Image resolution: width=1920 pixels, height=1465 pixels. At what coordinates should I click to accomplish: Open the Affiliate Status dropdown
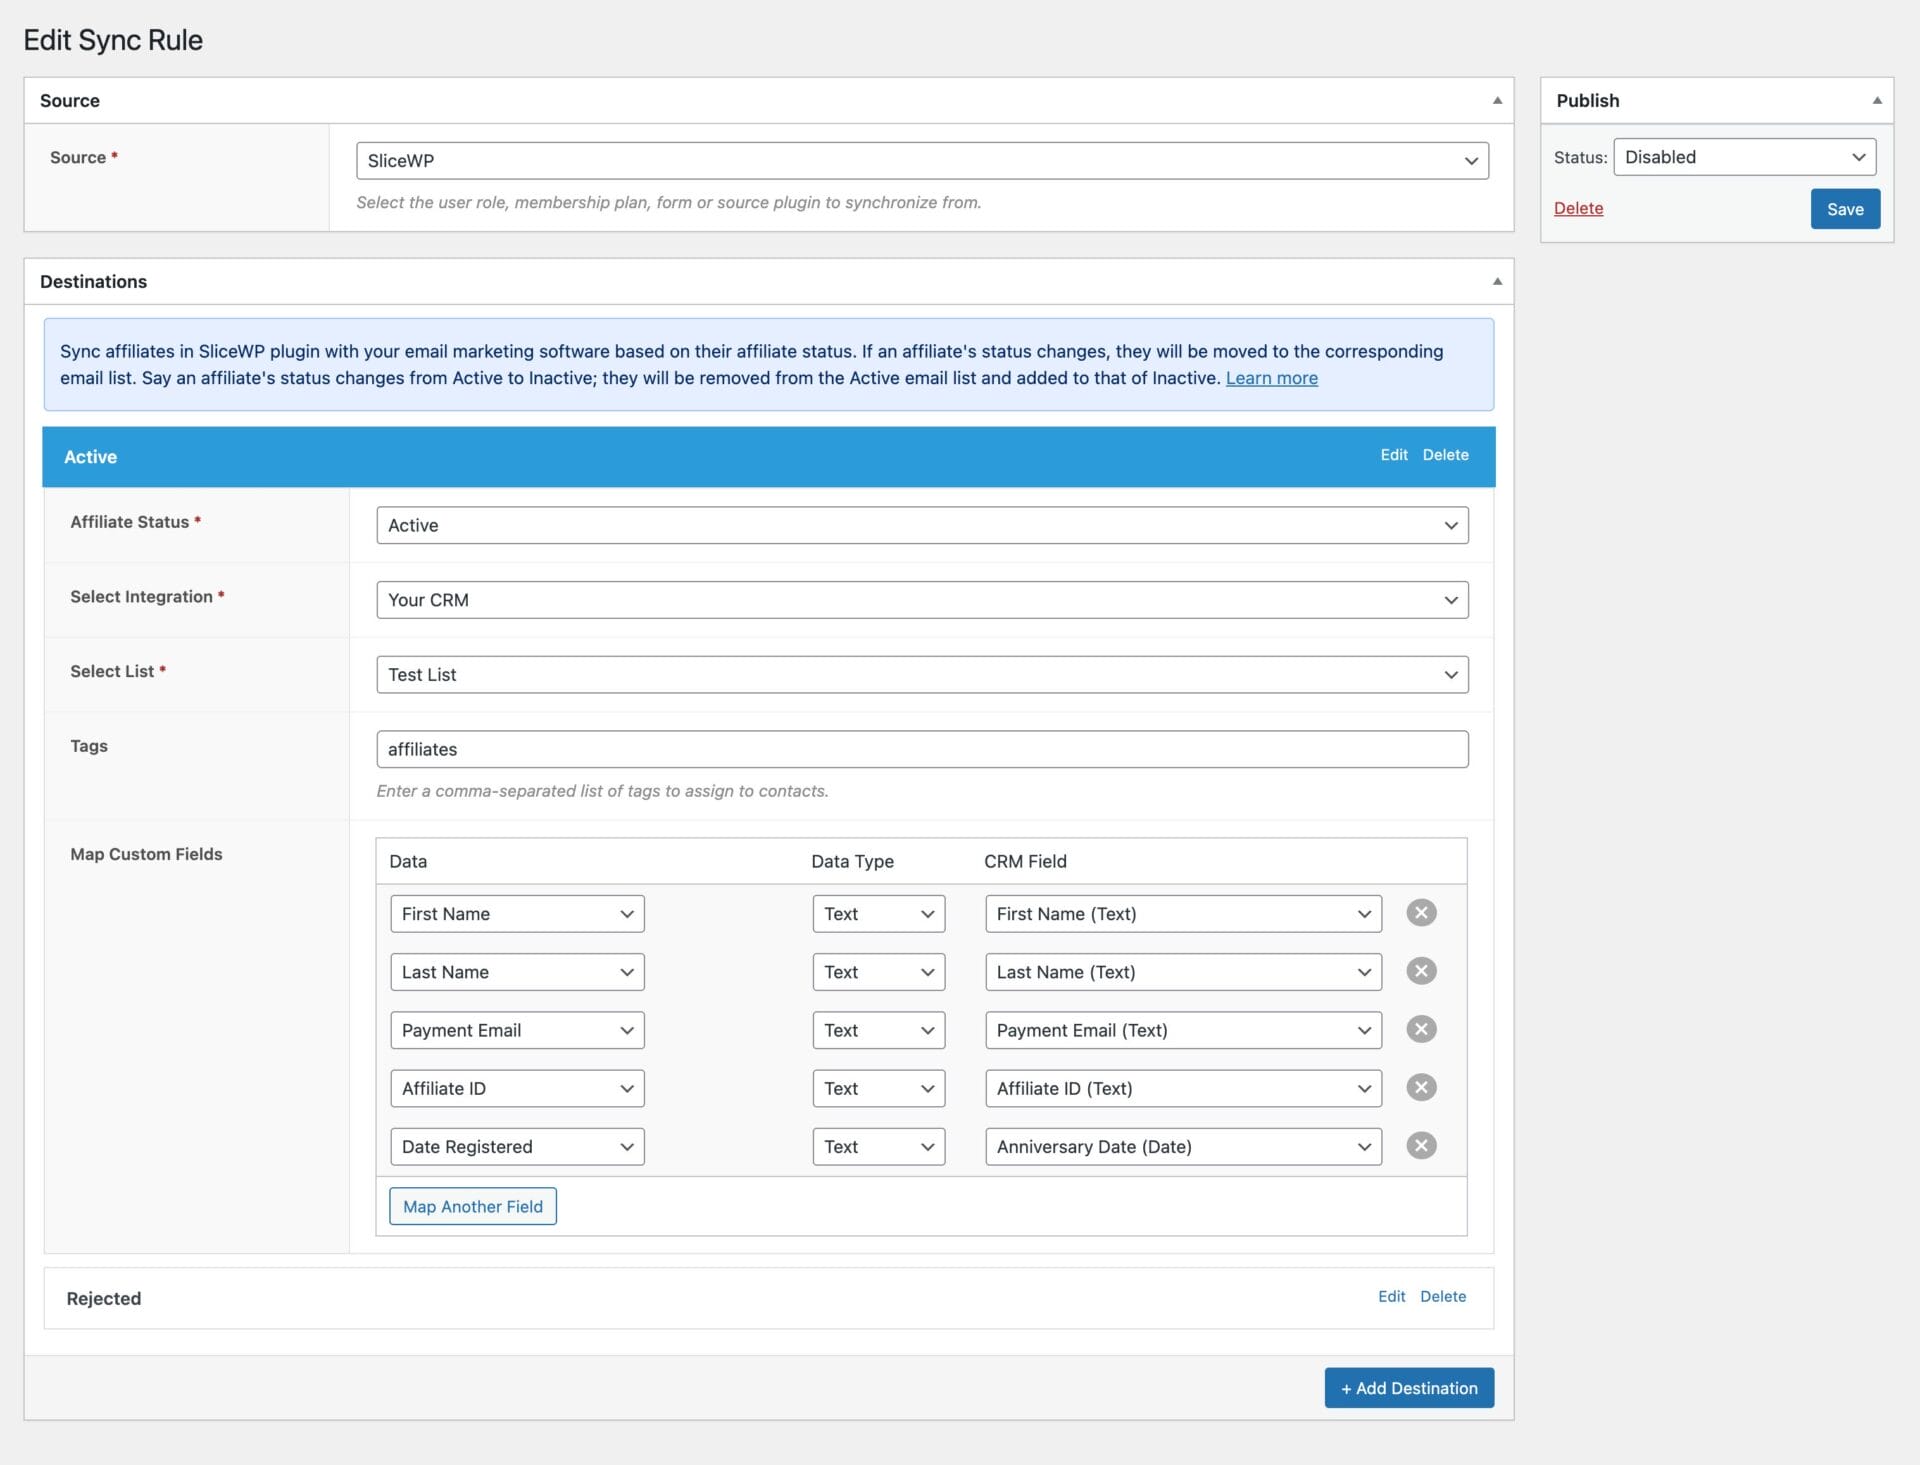[x=921, y=525]
